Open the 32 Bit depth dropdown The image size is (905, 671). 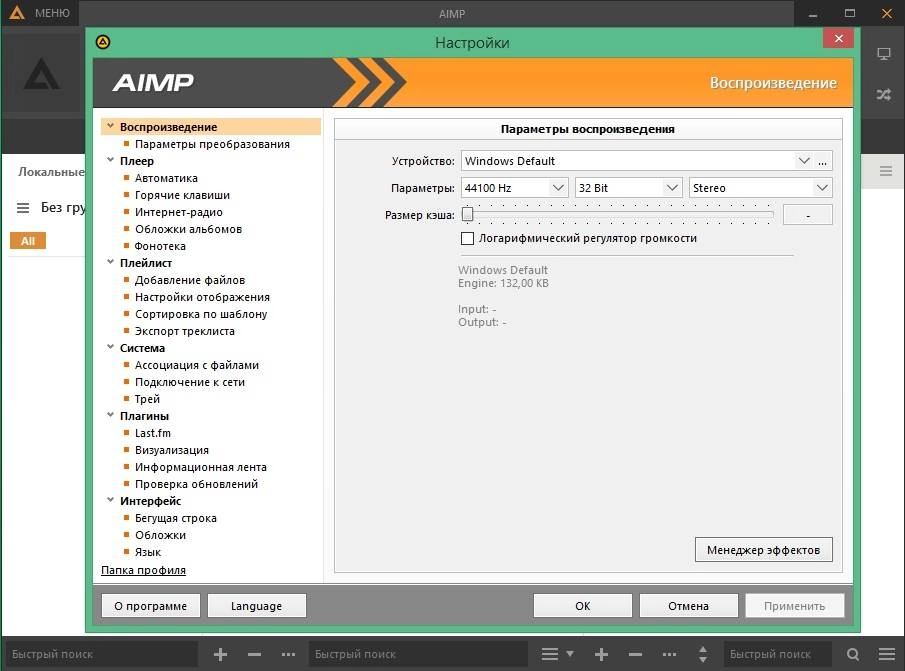629,188
